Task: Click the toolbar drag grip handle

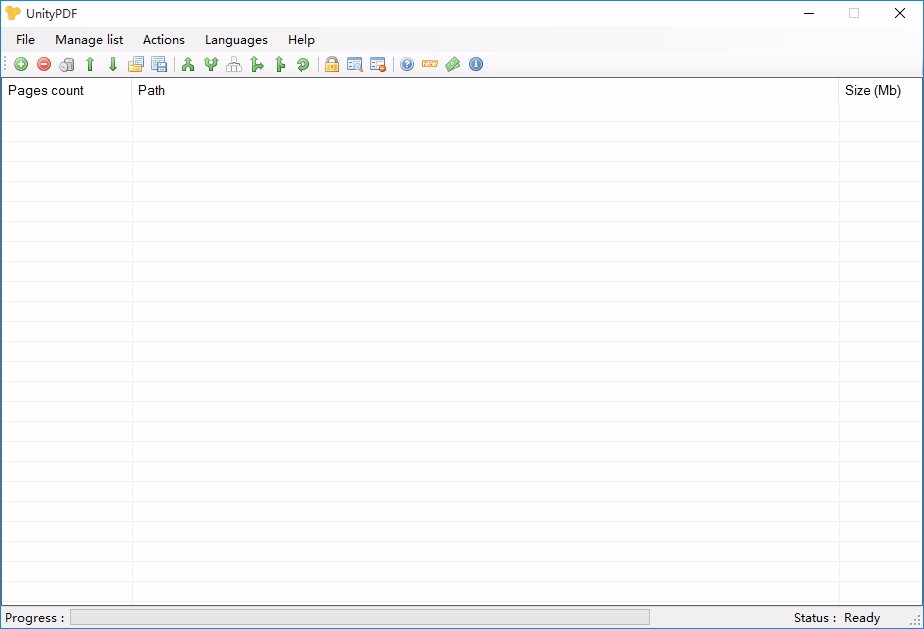Action: [x=5, y=64]
